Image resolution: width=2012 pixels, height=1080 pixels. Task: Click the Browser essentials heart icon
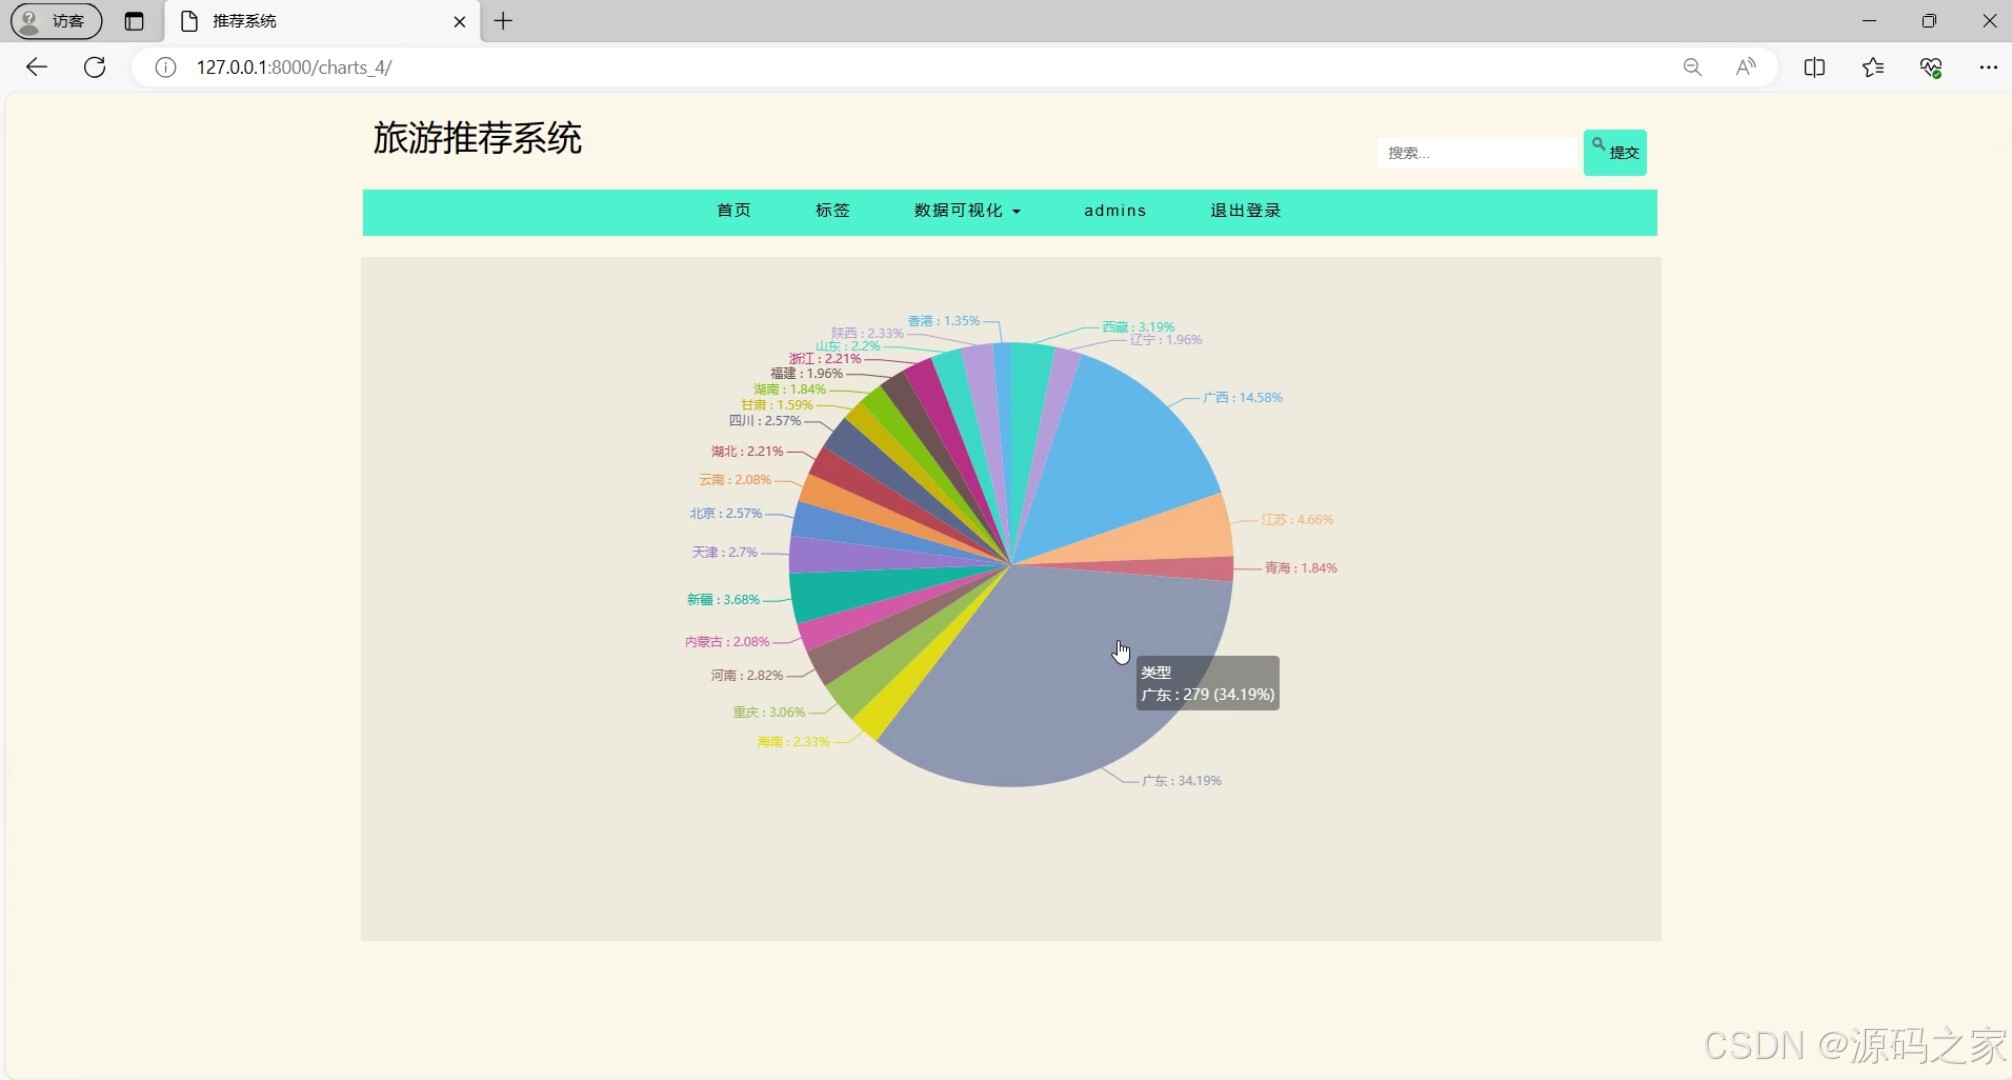(x=1931, y=67)
